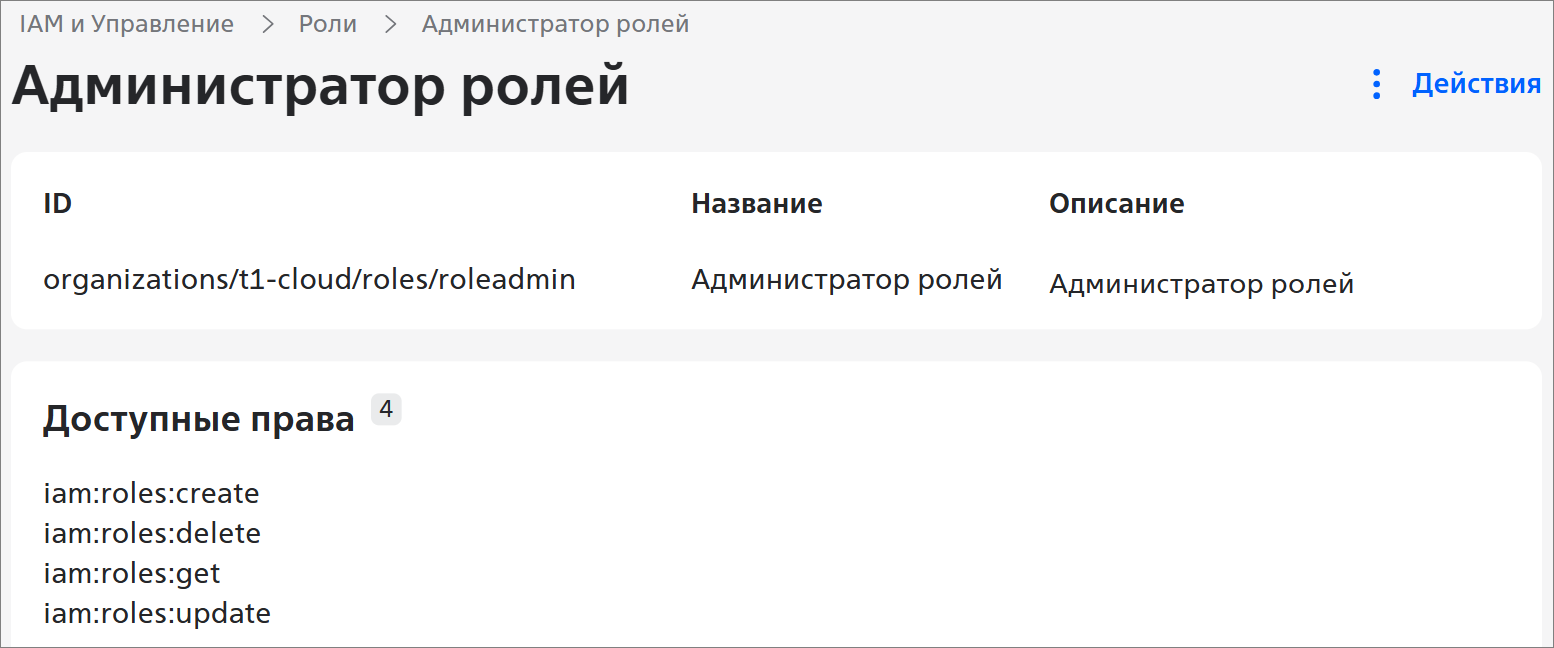This screenshot has width=1554, height=648.
Task: Open the three-dot actions menu icon
Action: pos(1377,84)
